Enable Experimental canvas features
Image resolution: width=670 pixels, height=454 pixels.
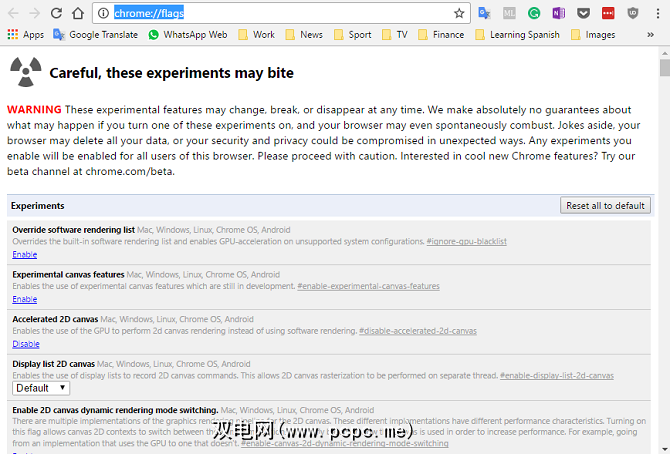[24, 299]
